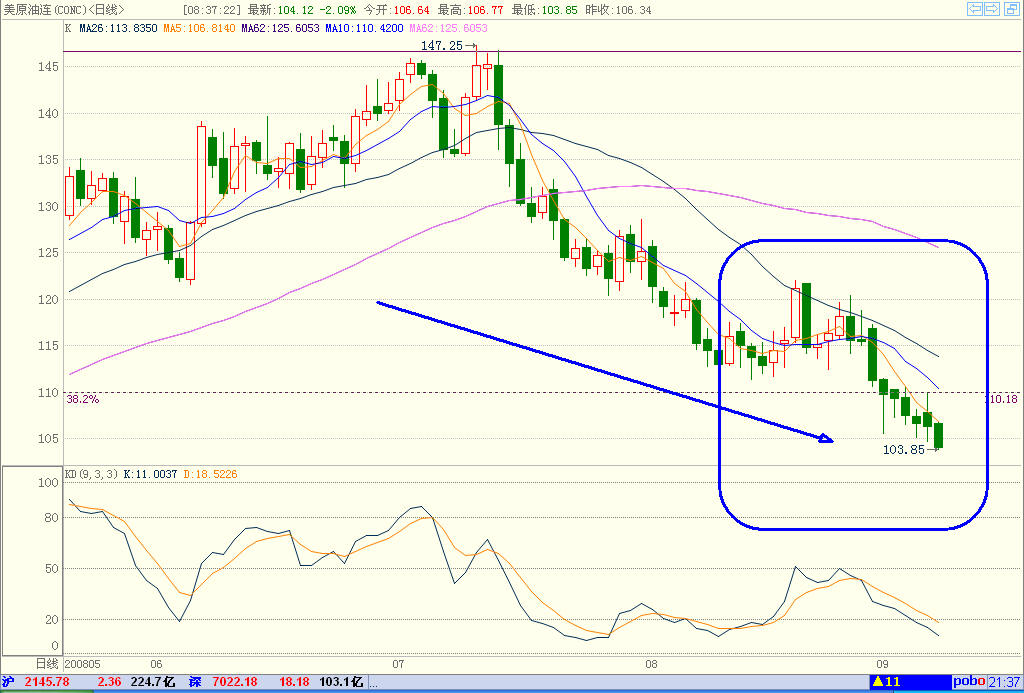Click the 38.2% retracement label

(82, 399)
